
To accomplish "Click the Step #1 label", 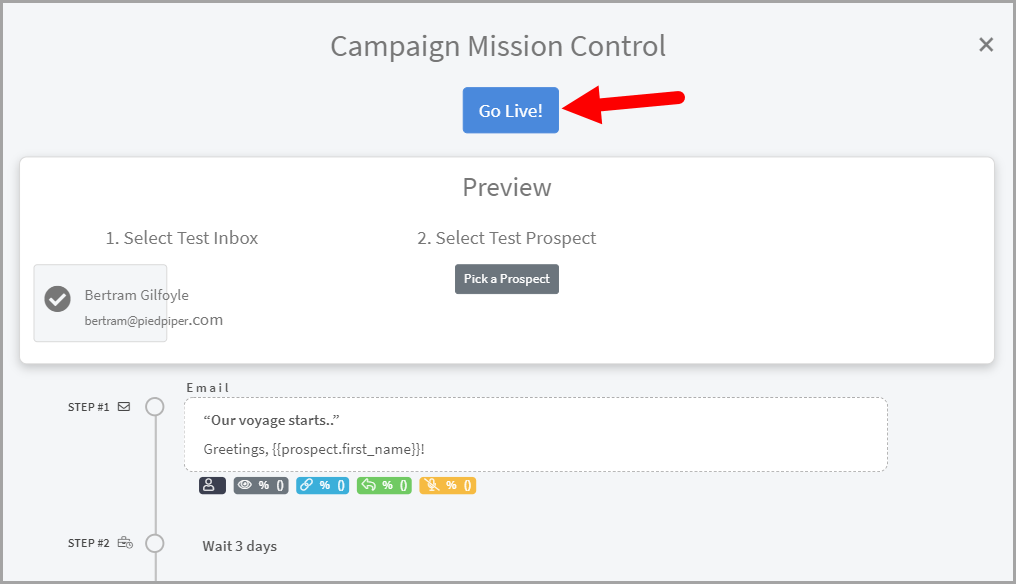I will [88, 407].
